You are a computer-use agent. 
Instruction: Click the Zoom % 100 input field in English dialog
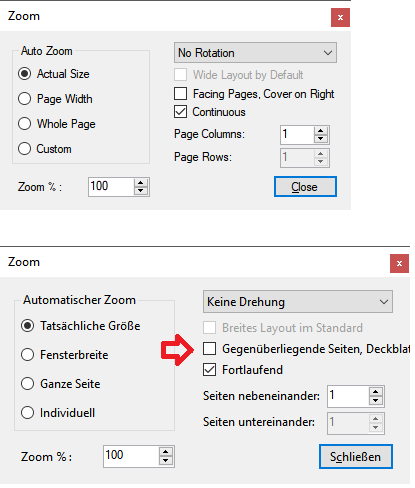point(111,187)
